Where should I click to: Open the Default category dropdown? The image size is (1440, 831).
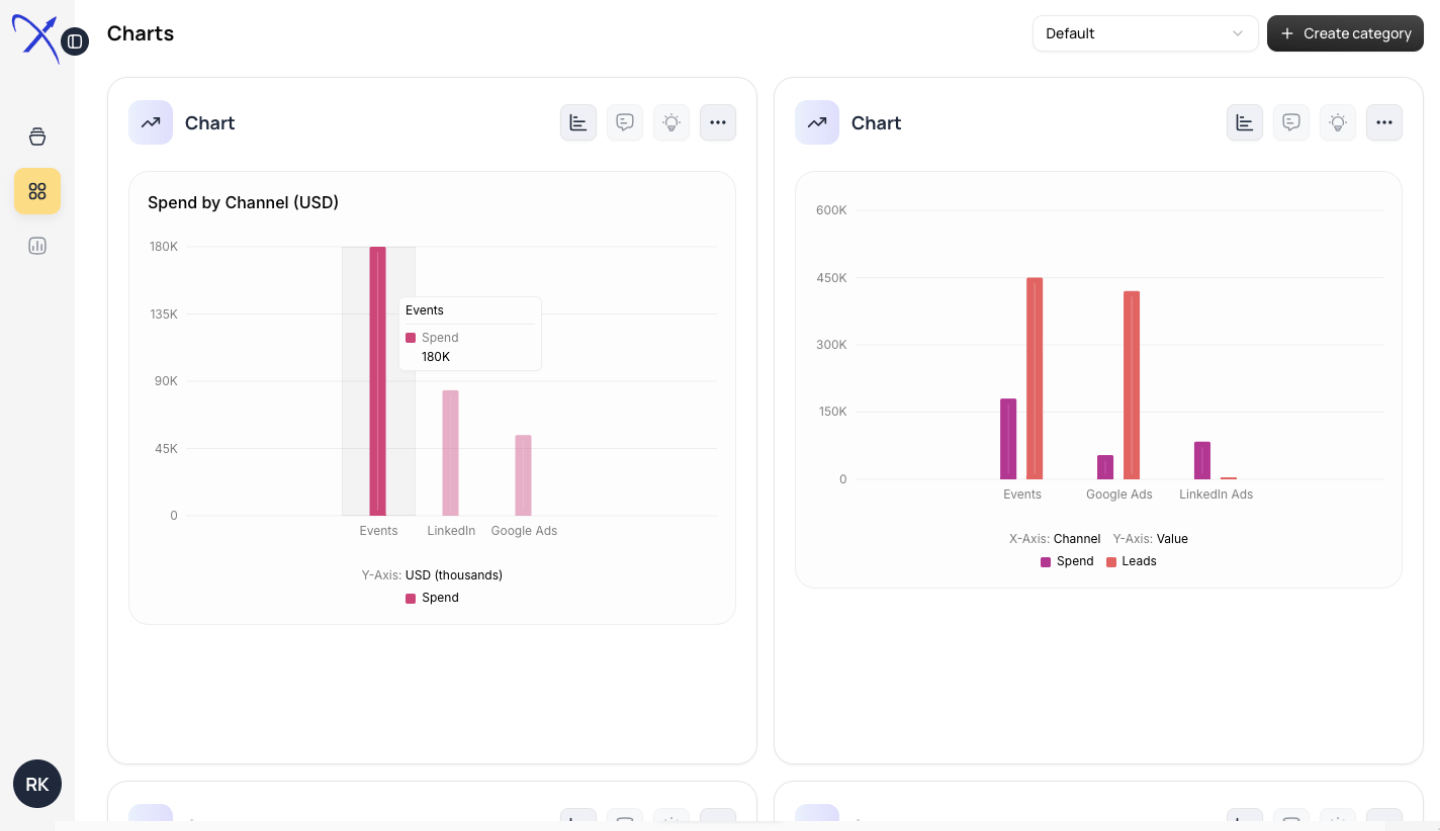(x=1145, y=33)
